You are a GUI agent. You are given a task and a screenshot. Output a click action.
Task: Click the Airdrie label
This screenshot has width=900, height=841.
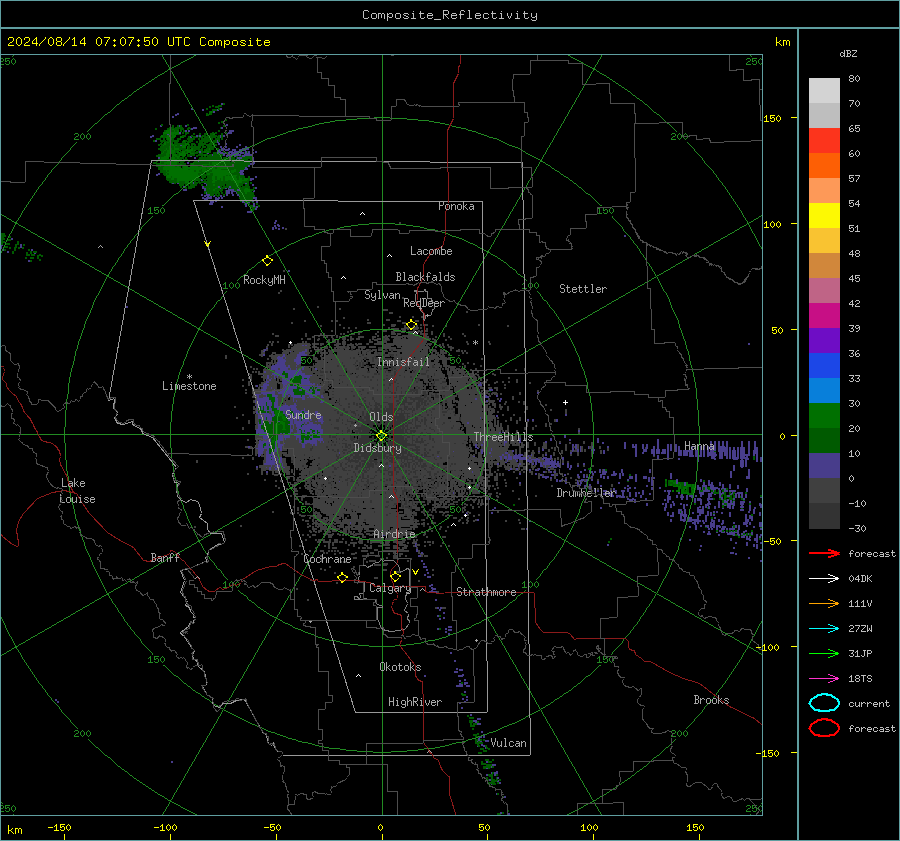(x=394, y=534)
